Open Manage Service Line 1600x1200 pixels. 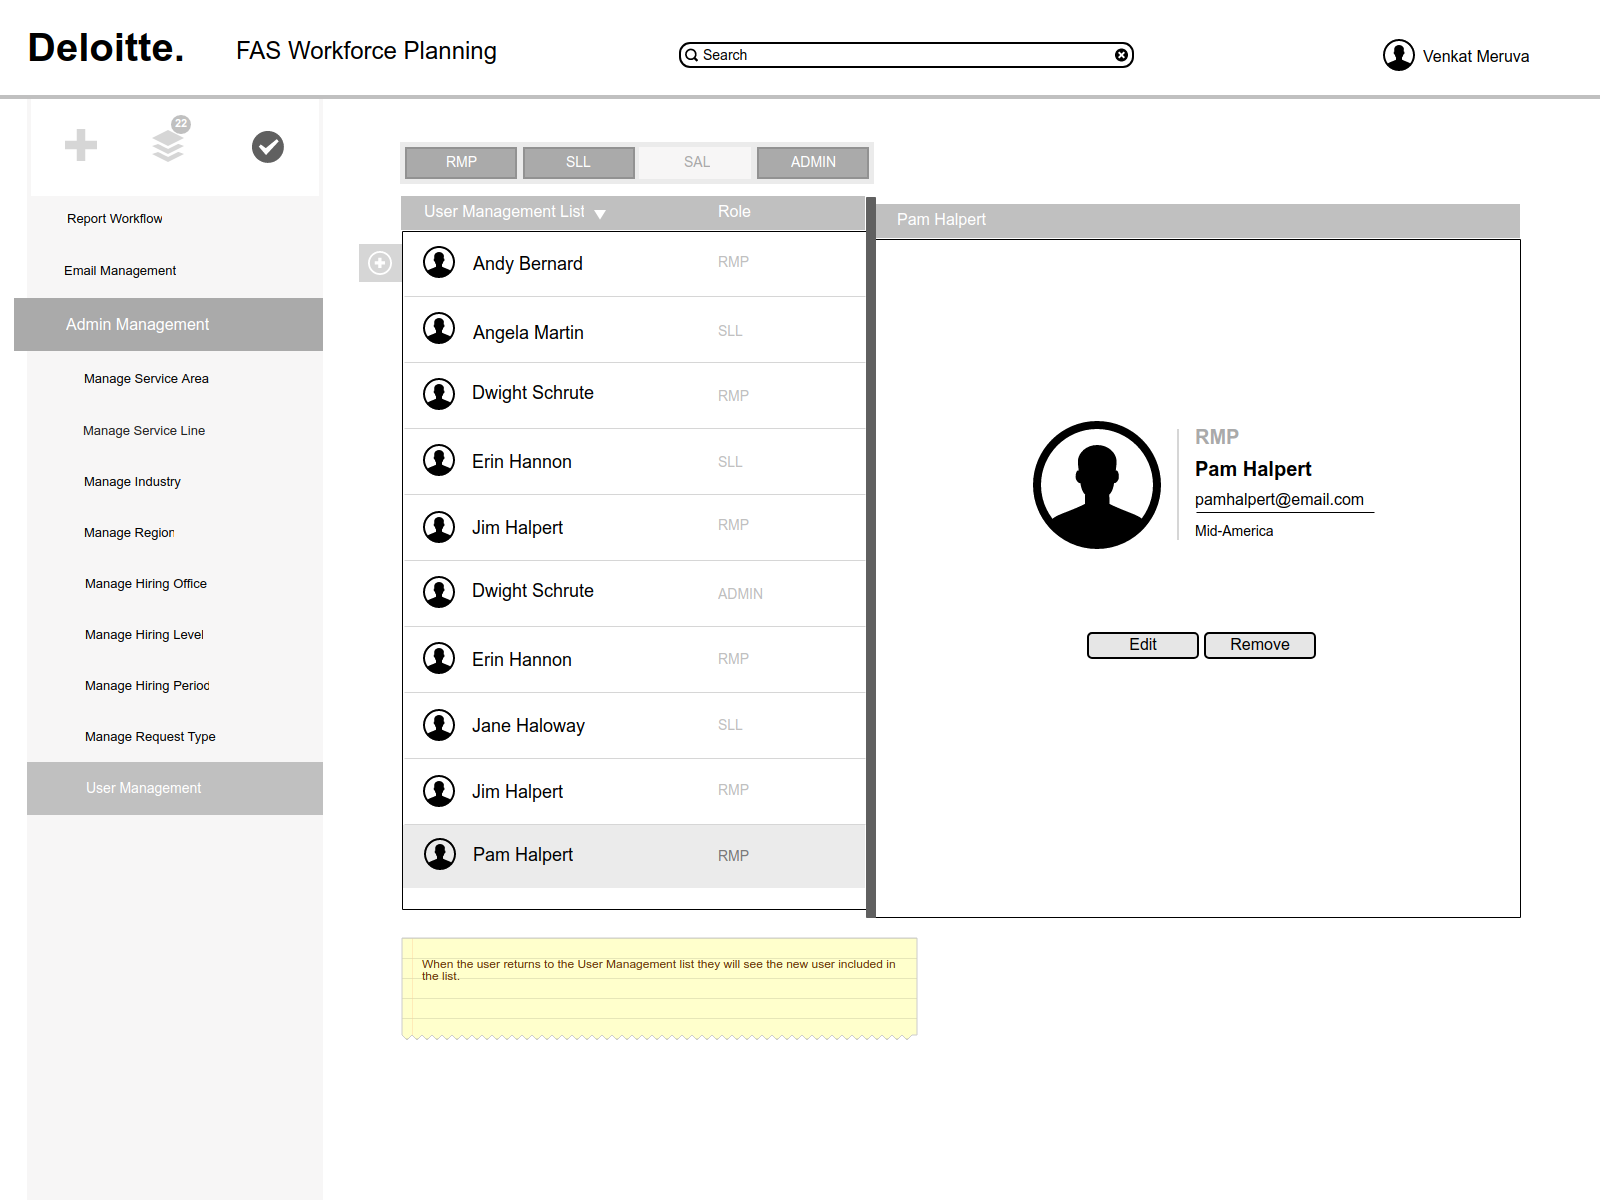coord(144,431)
